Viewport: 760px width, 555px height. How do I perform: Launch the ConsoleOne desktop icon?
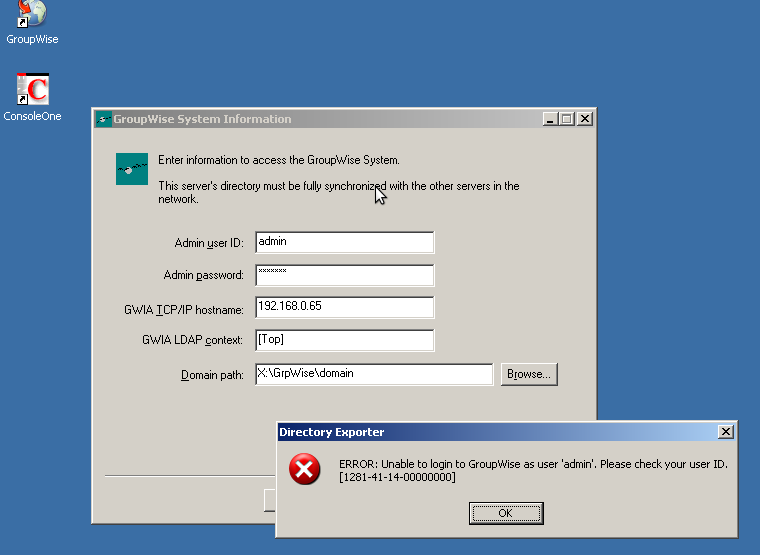[x=32, y=97]
